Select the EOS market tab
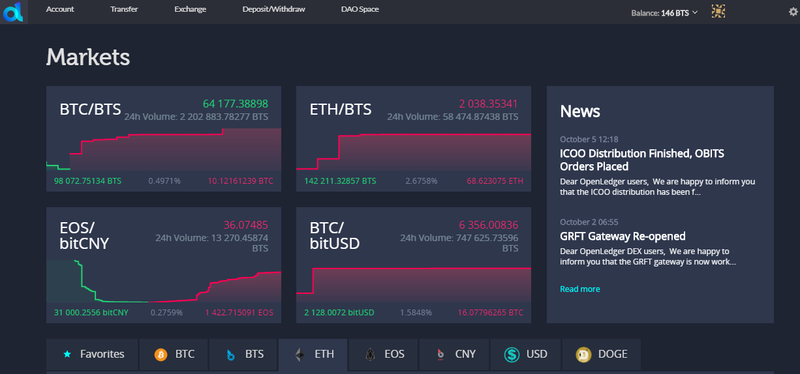The image size is (800, 374). [x=384, y=354]
